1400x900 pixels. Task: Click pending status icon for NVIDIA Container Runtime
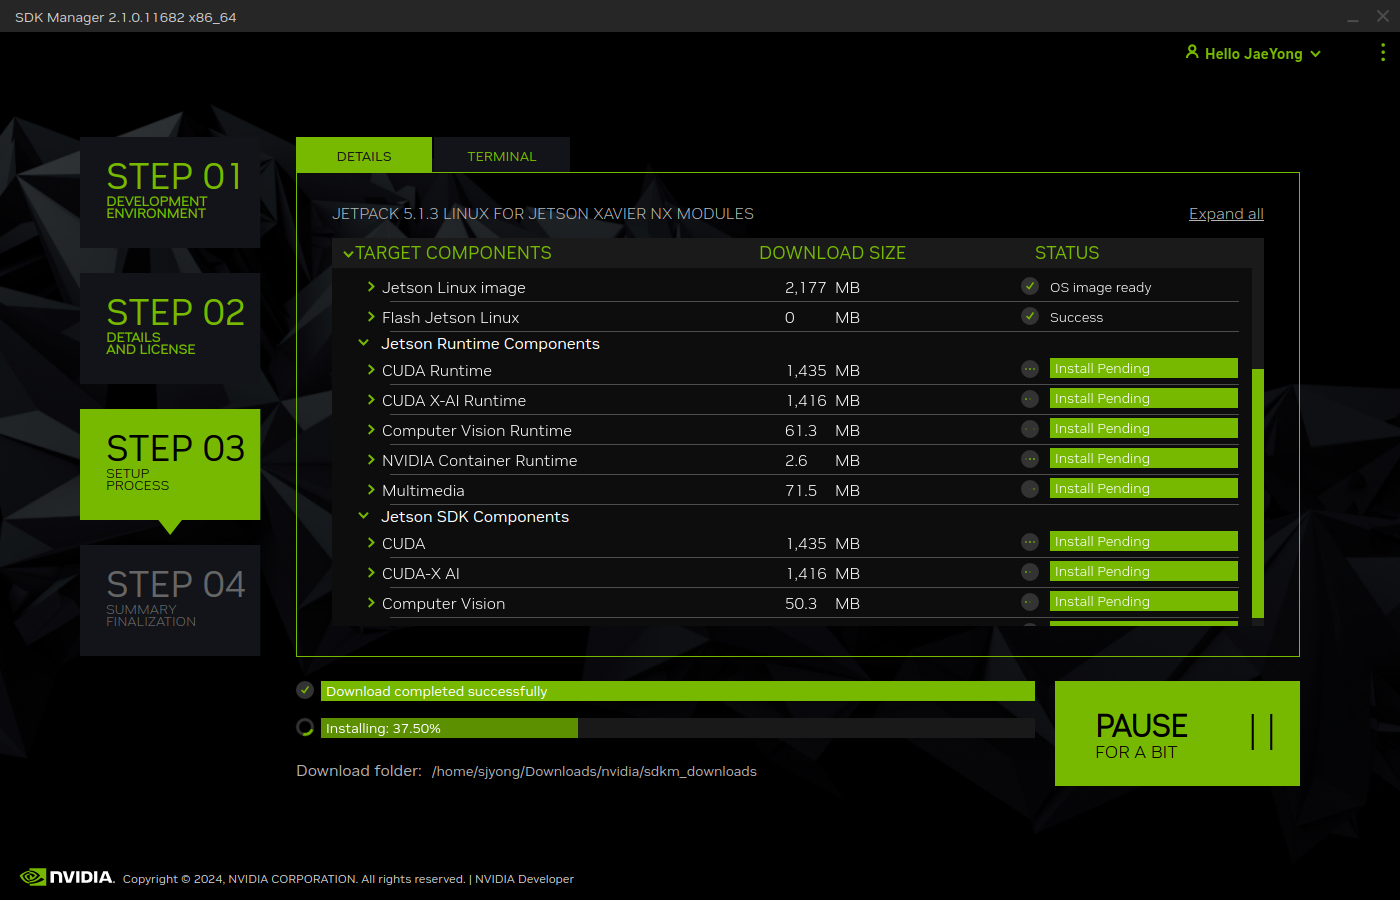coord(1030,459)
